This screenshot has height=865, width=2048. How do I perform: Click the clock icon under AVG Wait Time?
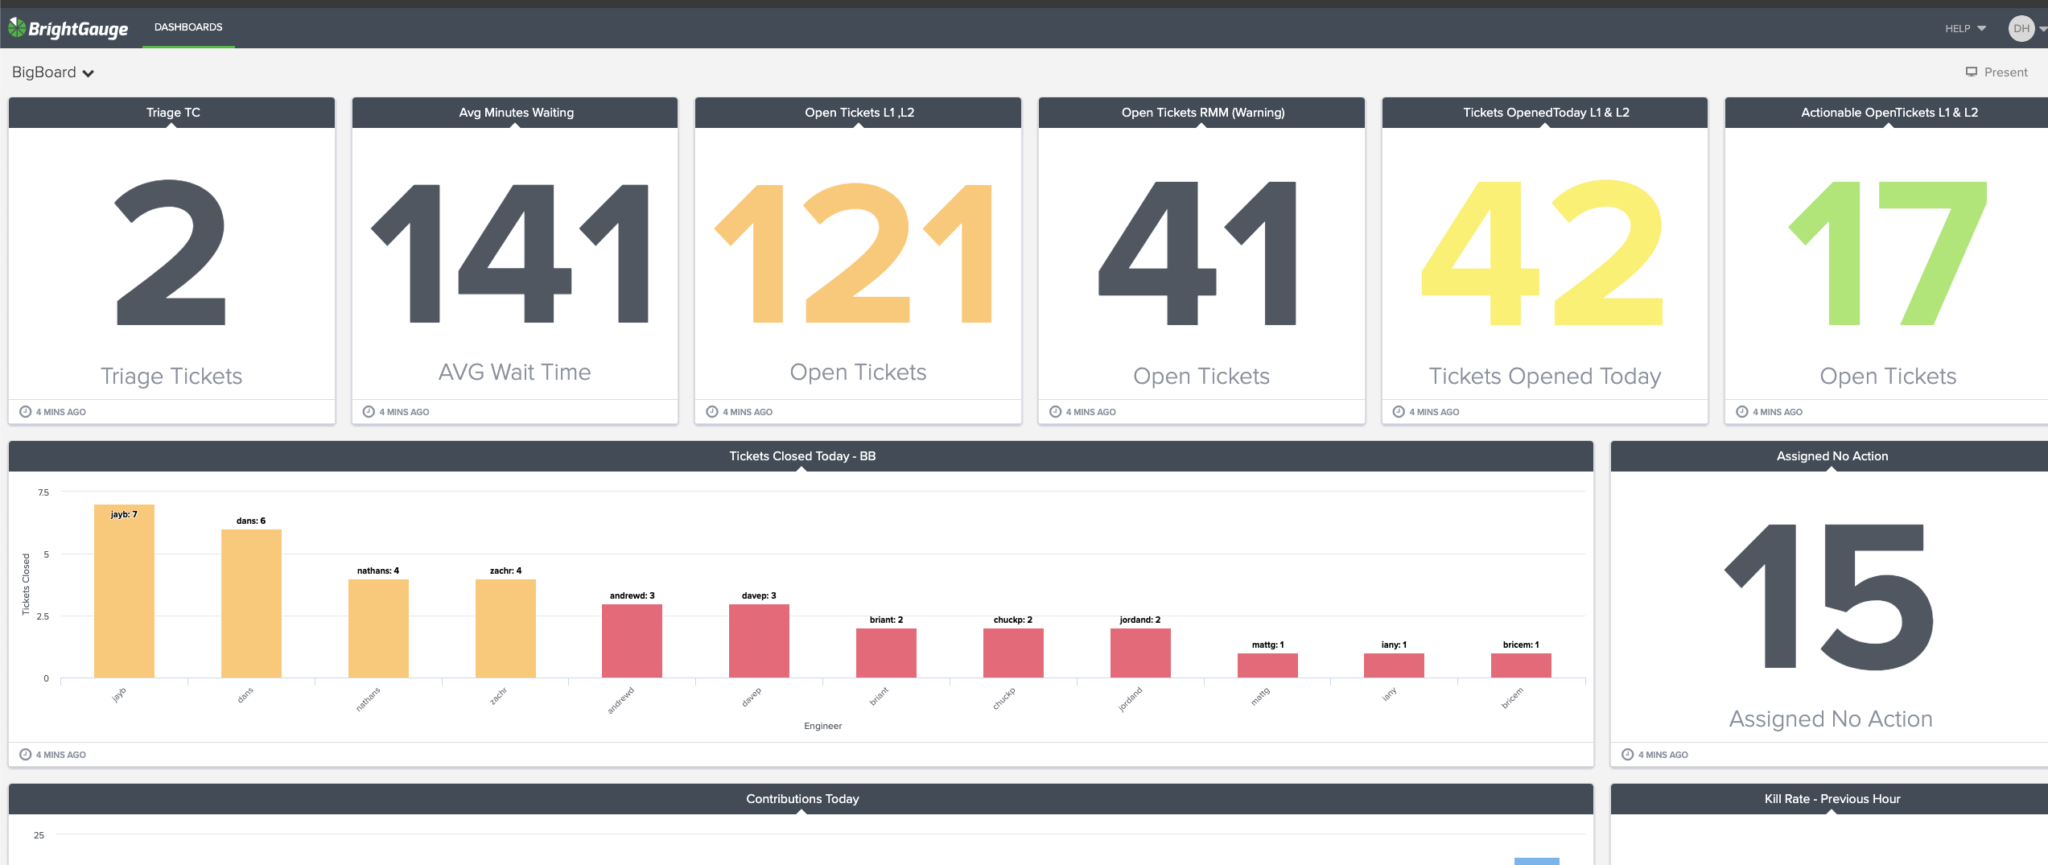click(x=369, y=412)
